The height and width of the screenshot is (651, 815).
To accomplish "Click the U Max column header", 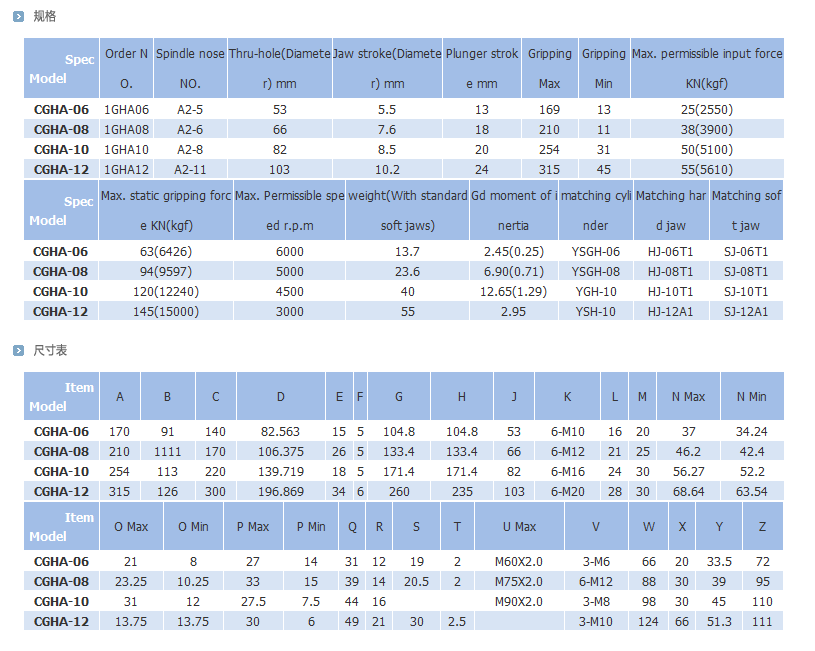I will click(519, 526).
